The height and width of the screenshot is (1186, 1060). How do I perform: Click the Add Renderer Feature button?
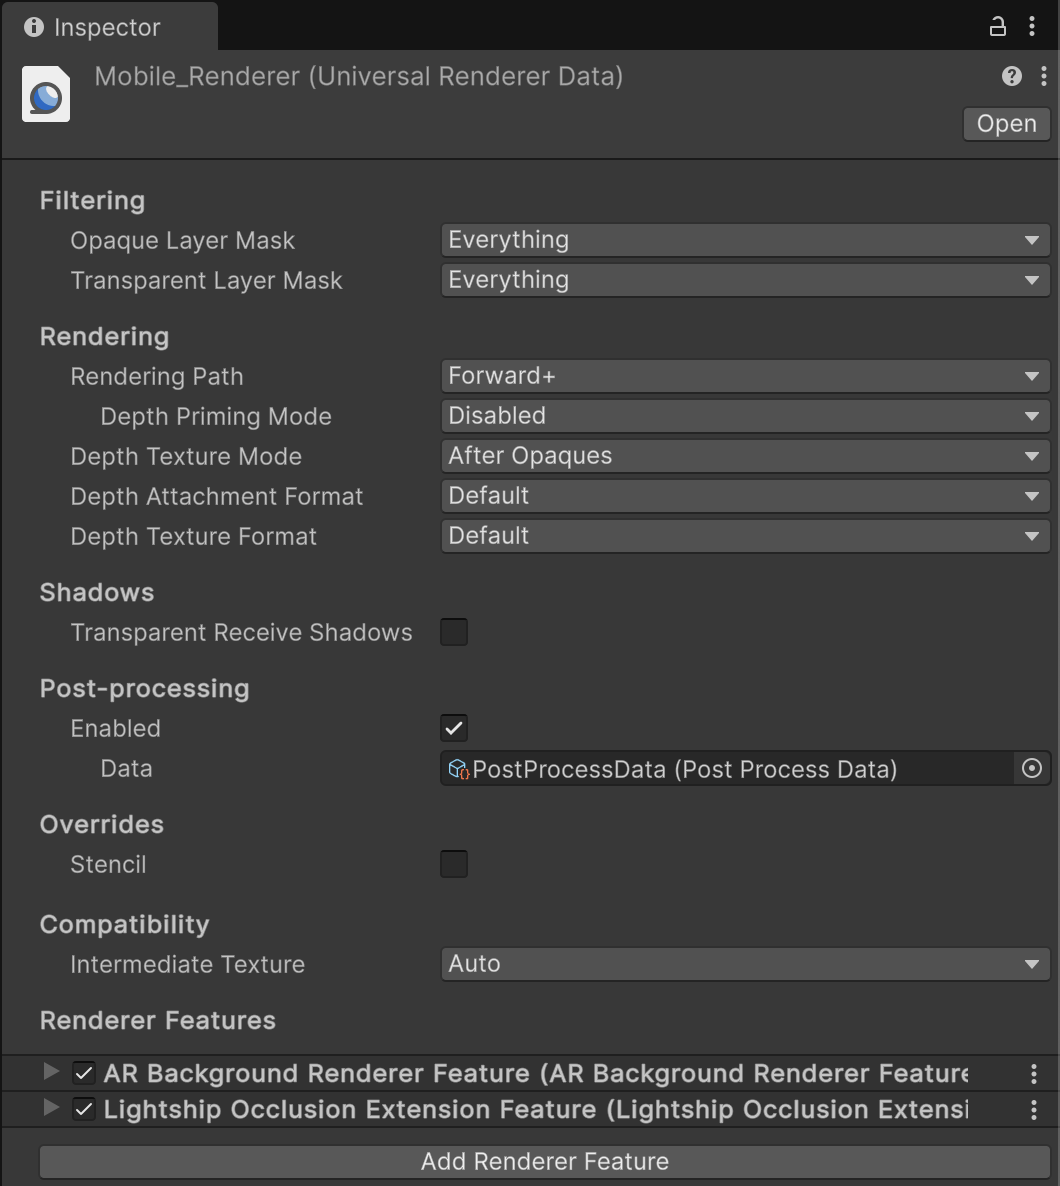[x=545, y=1161]
